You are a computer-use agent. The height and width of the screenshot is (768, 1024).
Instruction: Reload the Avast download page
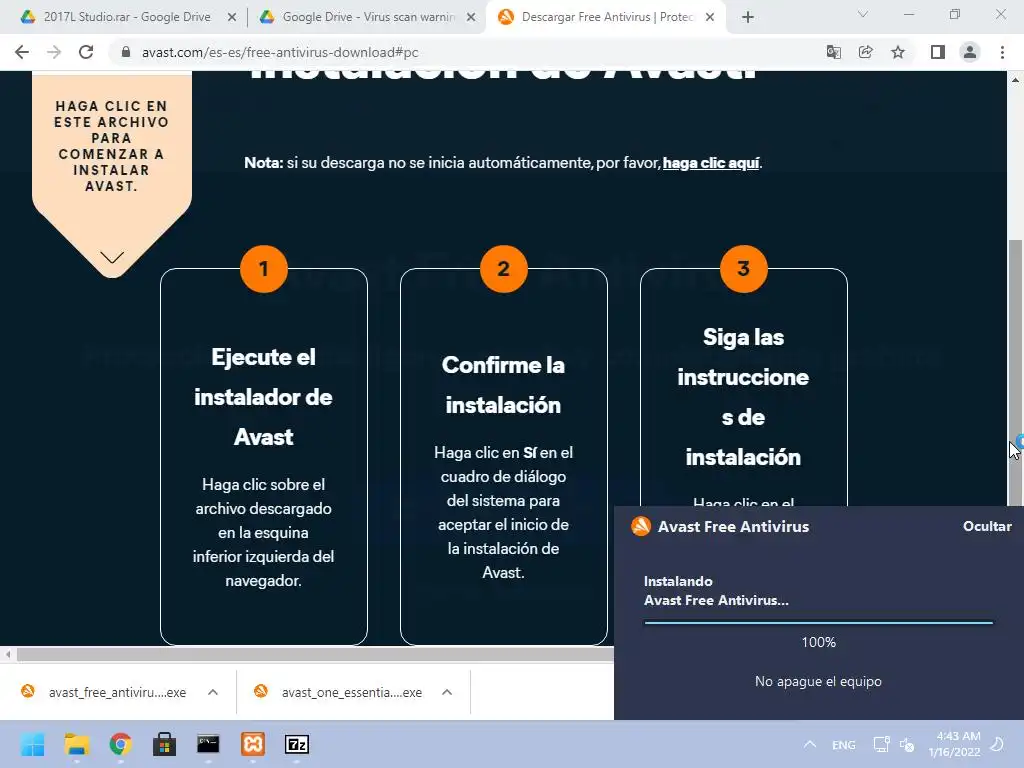pos(86,52)
